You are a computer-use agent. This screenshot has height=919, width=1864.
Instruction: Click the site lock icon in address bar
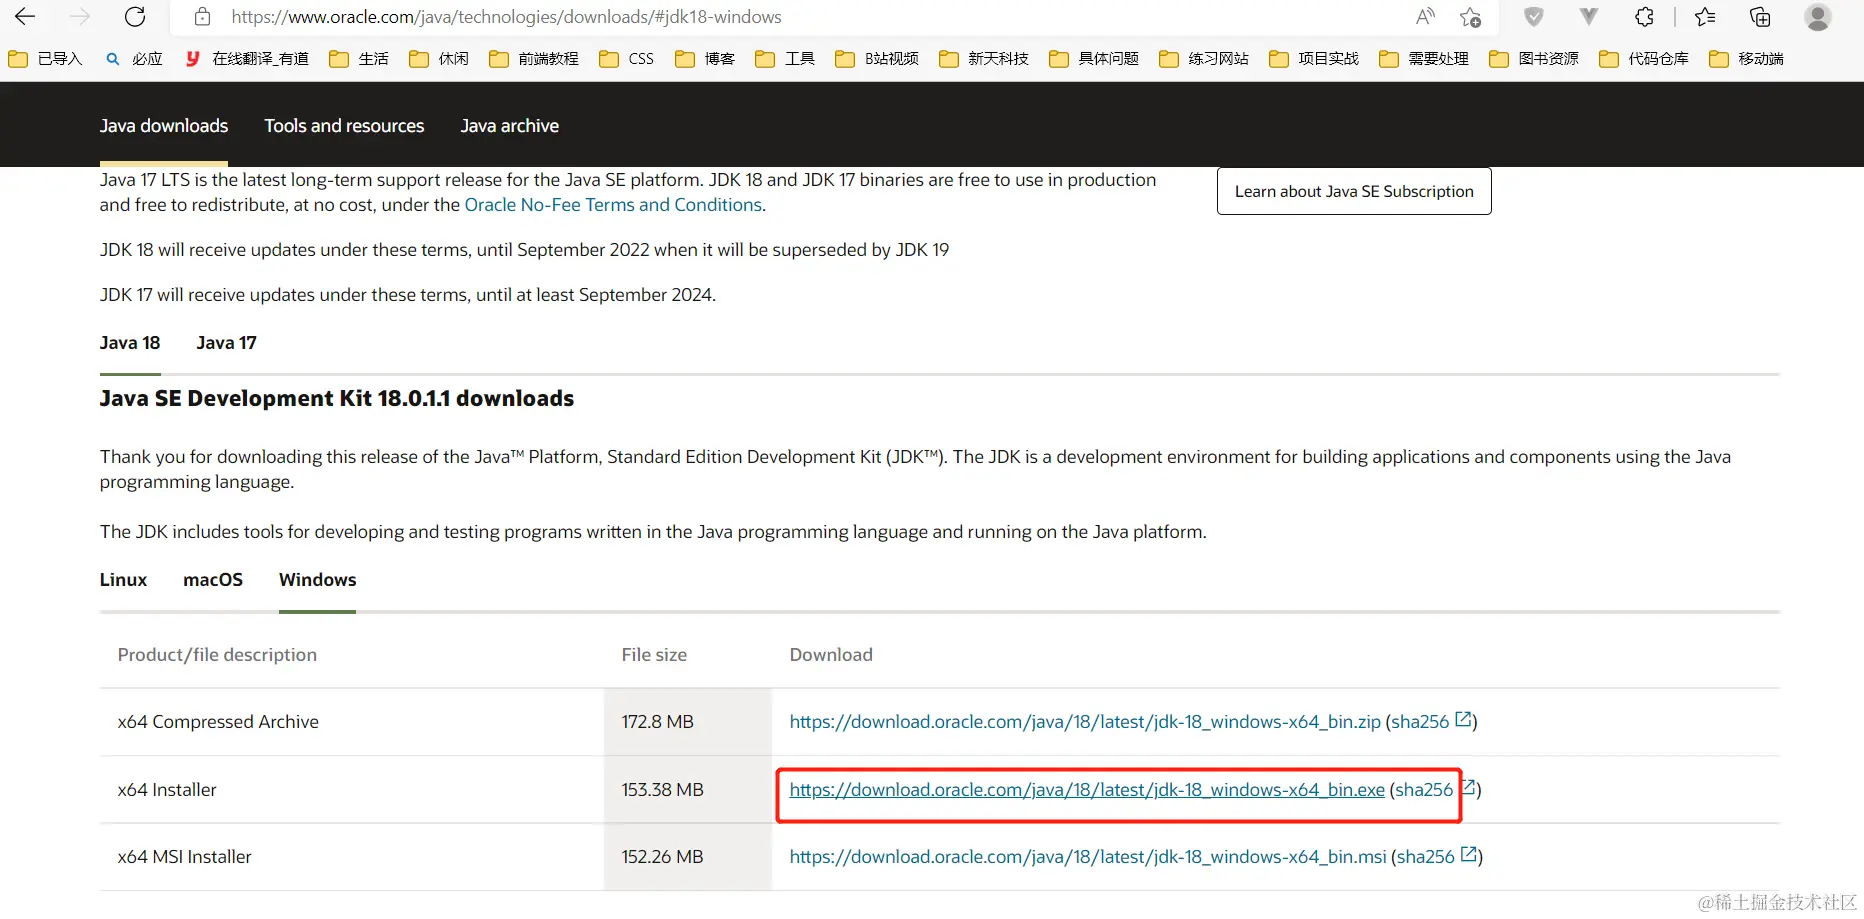pos(202,17)
